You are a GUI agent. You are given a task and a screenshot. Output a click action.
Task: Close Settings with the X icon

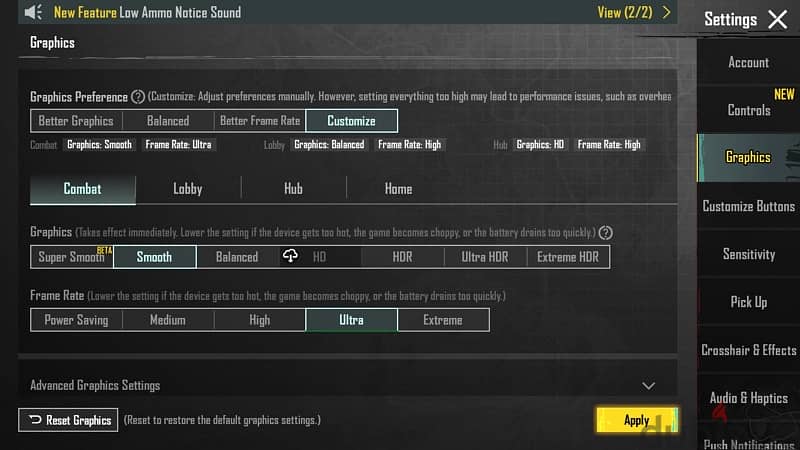pyautogui.click(x=778, y=20)
